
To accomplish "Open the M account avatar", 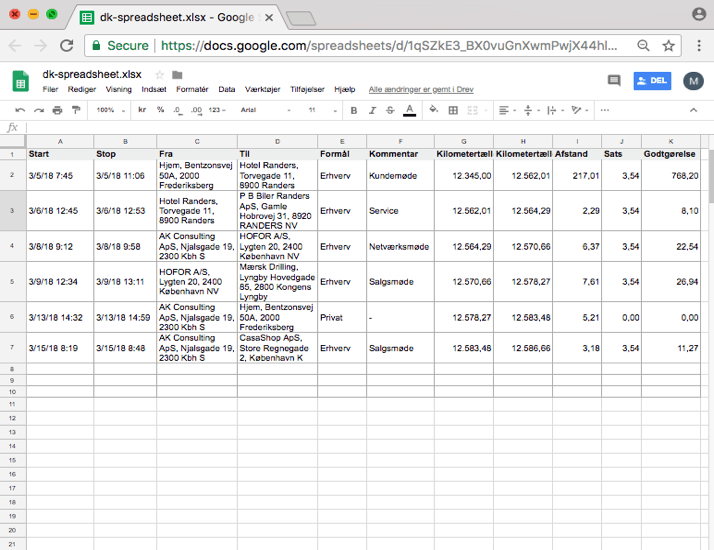I will [x=693, y=81].
